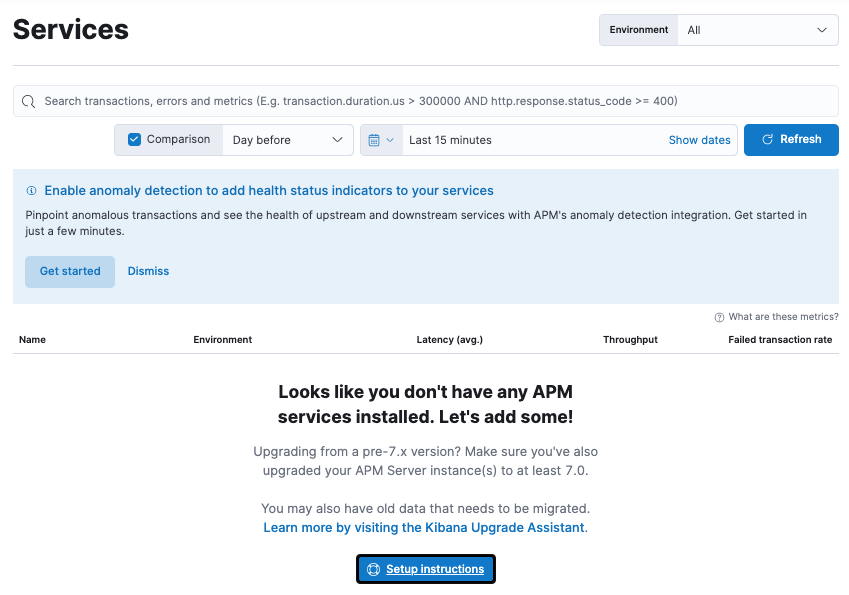The image size is (849, 595).
Task: Open the Environment All dropdown
Action: 757,30
